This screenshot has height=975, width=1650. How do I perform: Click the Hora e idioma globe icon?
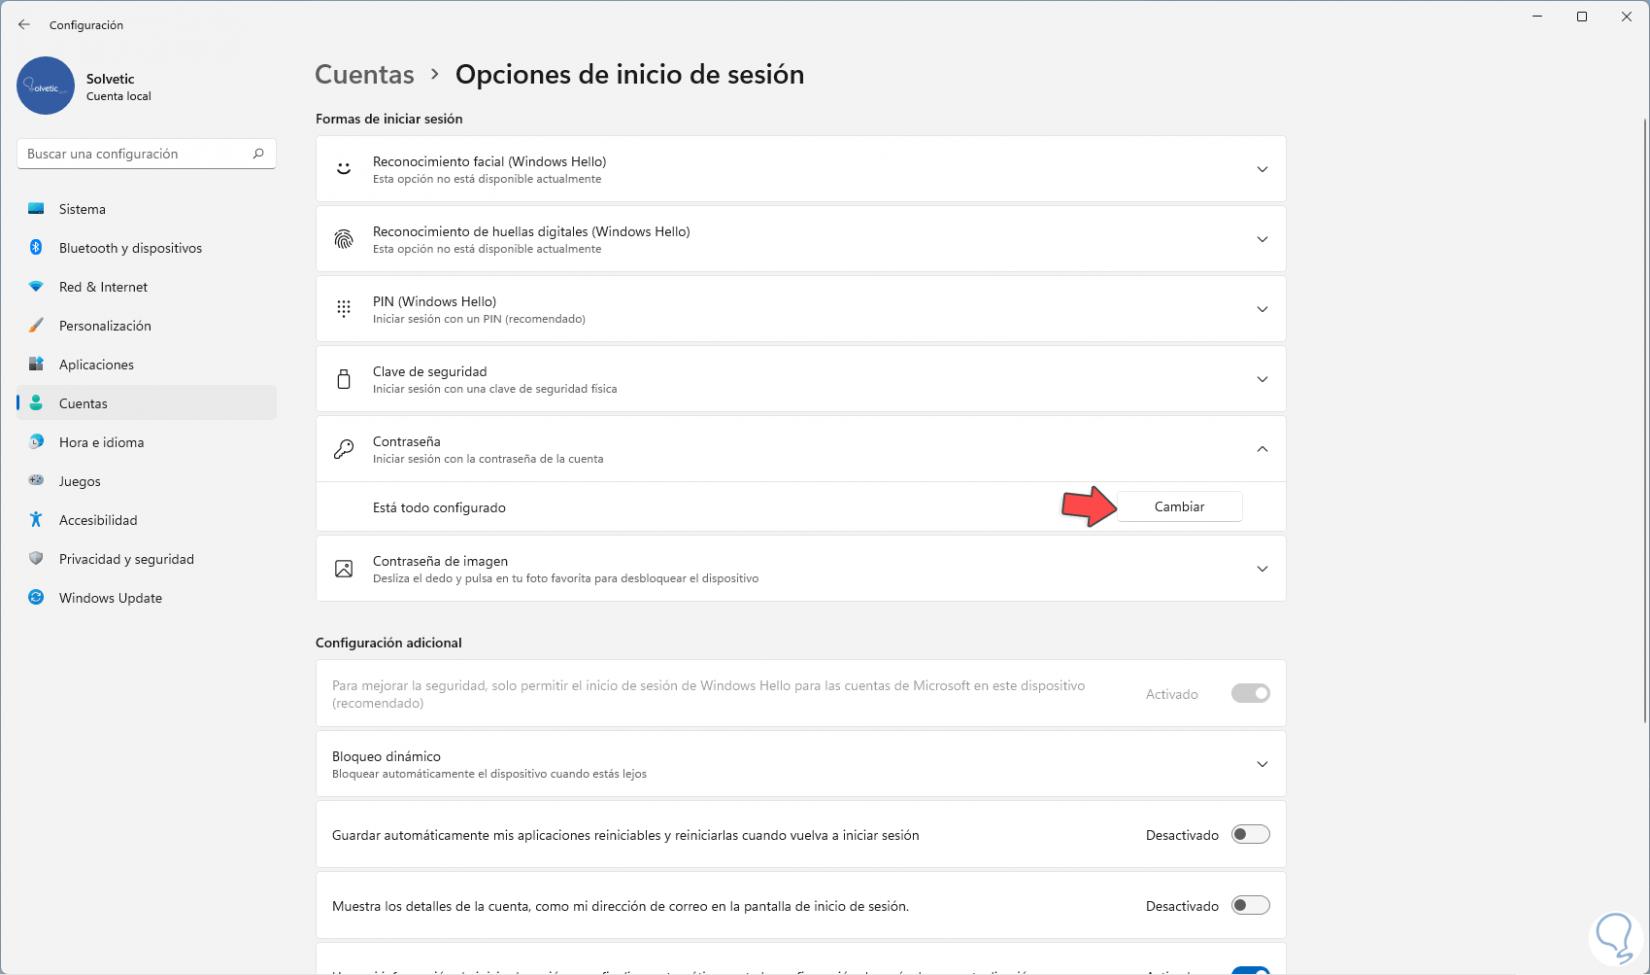36,442
